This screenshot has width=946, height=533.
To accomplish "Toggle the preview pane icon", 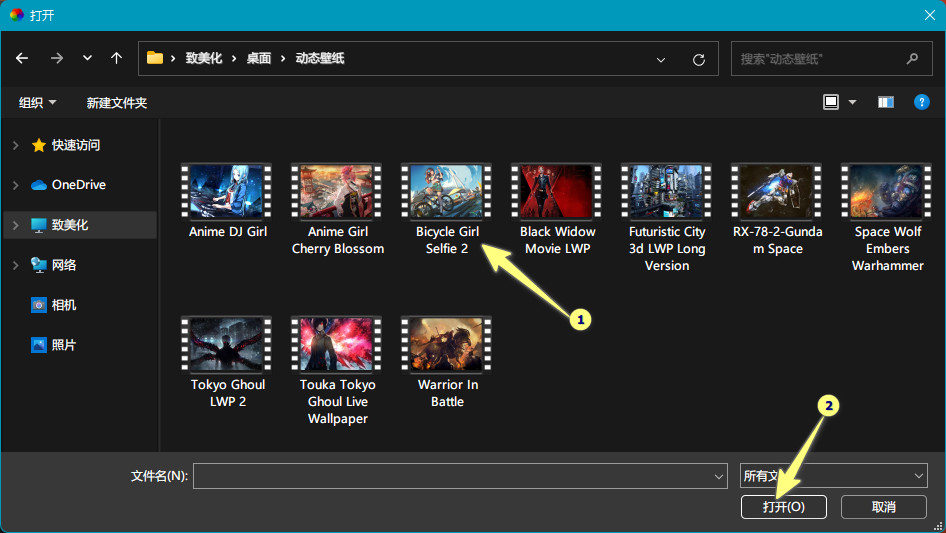I will click(886, 102).
